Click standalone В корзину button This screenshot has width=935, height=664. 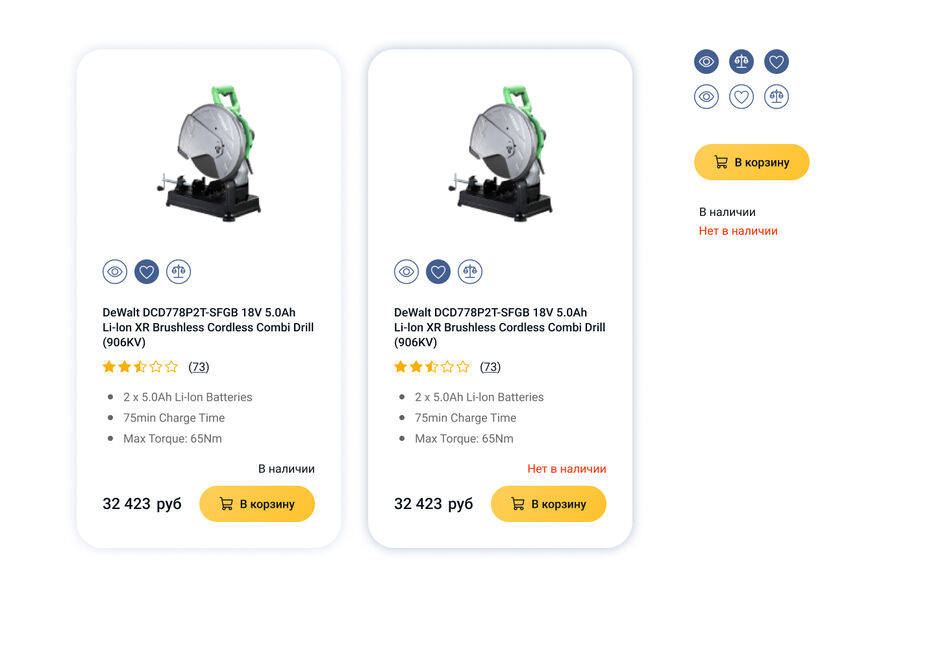pos(751,162)
